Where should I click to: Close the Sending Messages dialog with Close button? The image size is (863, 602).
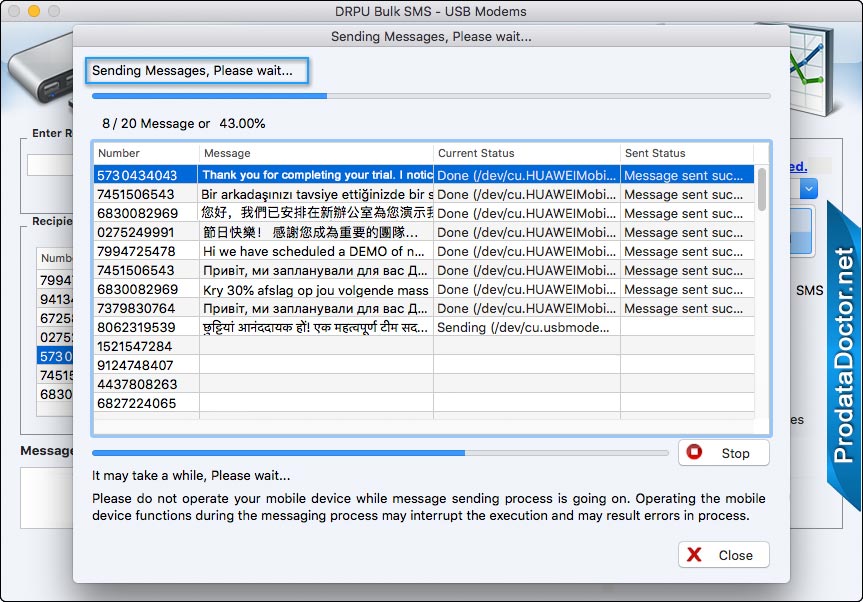point(723,555)
